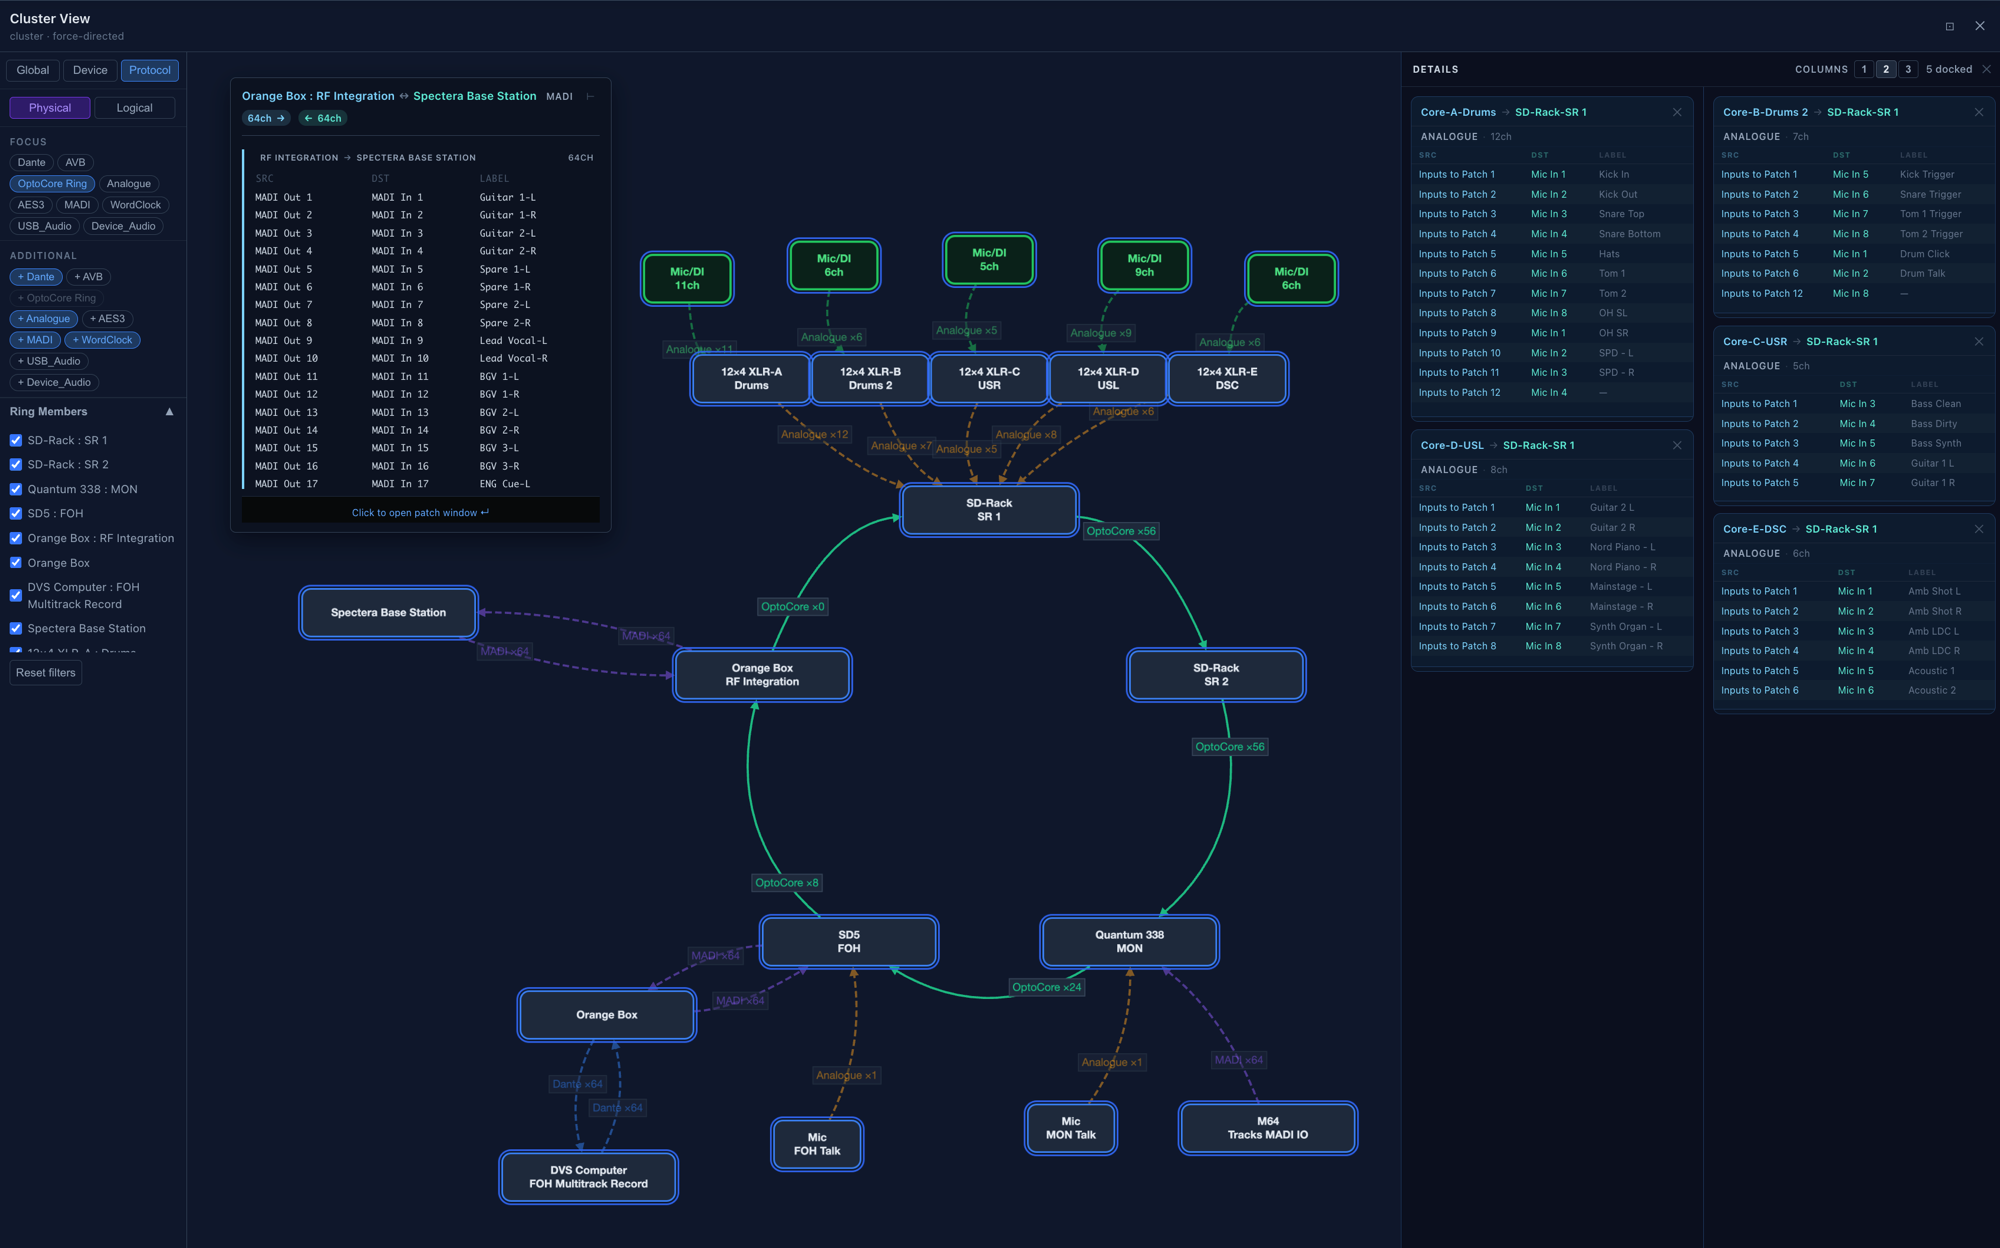Click 'Snare Bottom' label in Core-A-Drums card
This screenshot has width=2000, height=1248.
point(1629,234)
